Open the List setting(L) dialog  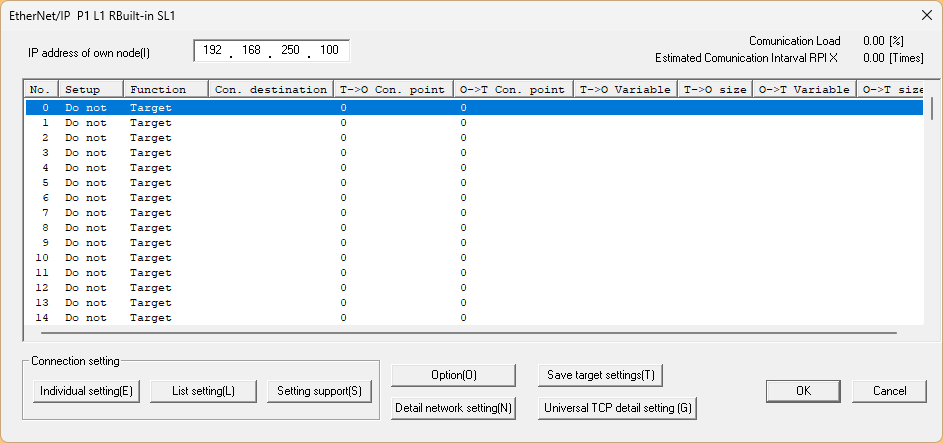[x=203, y=391]
